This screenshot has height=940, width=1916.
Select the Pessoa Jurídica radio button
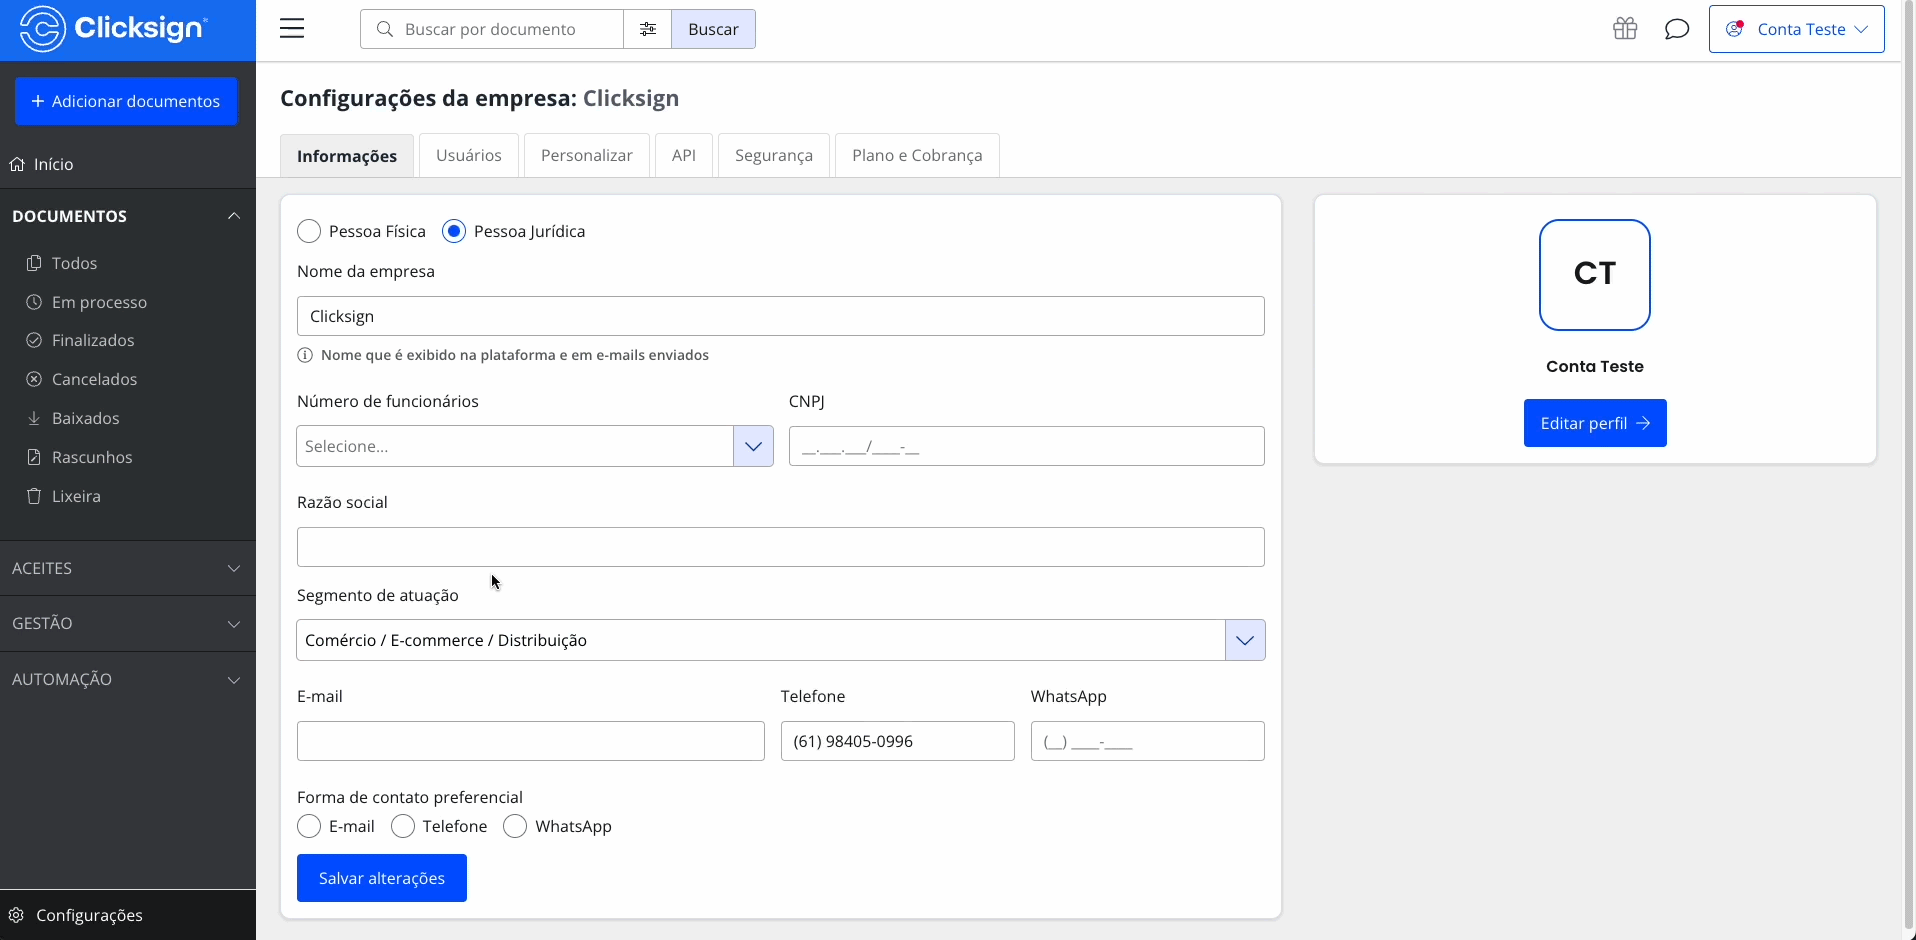click(x=454, y=231)
